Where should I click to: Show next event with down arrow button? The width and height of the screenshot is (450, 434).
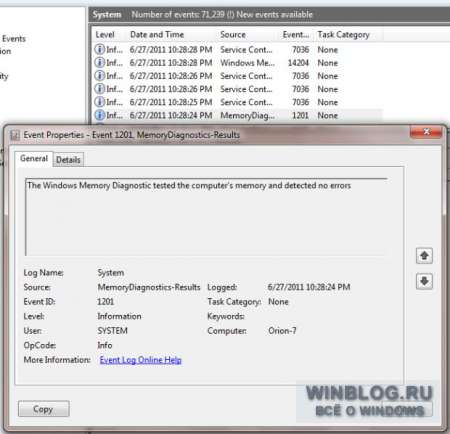424,281
